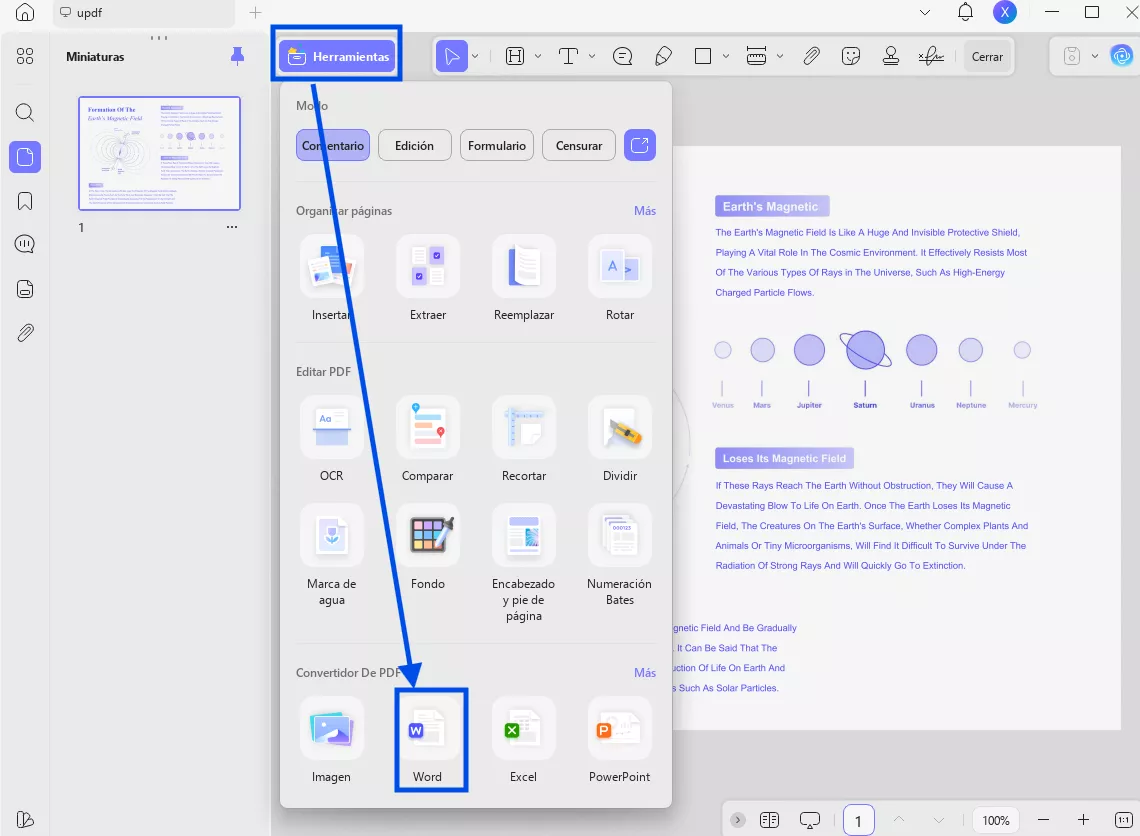Launch the OCR tool
Screen dimensions: 1140x836
[x=332, y=439]
